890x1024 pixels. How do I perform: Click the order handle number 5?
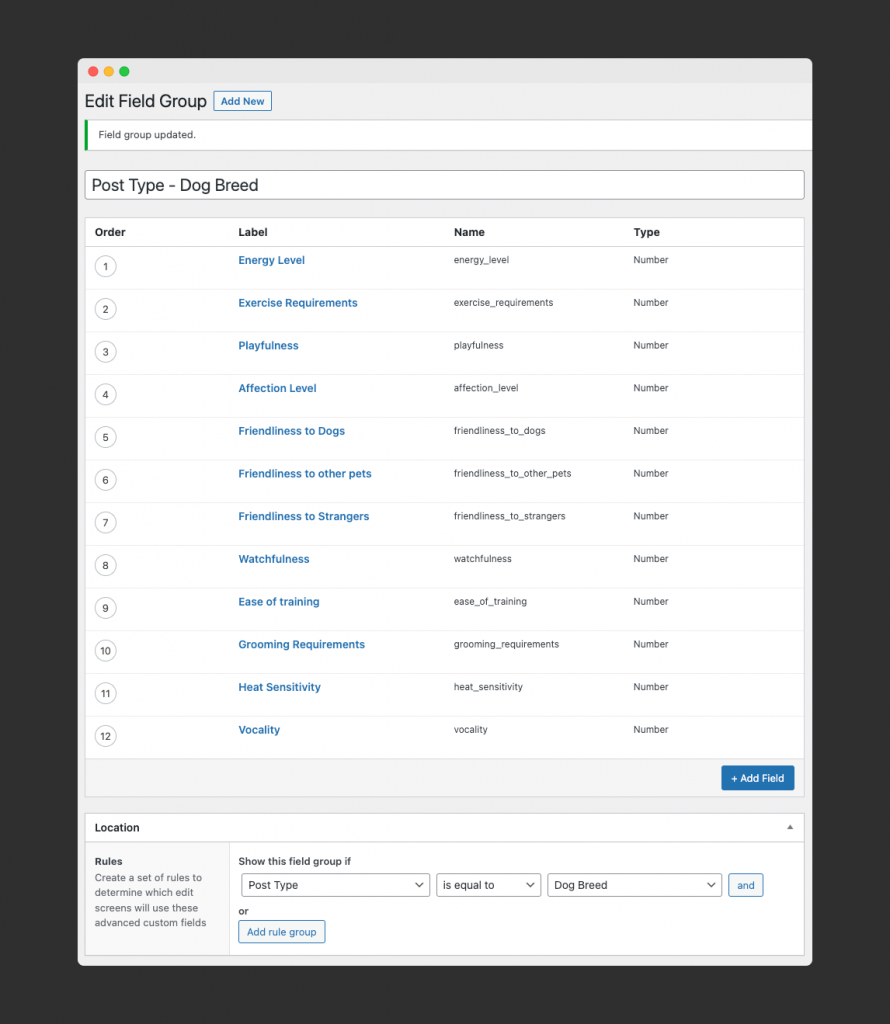click(x=105, y=438)
